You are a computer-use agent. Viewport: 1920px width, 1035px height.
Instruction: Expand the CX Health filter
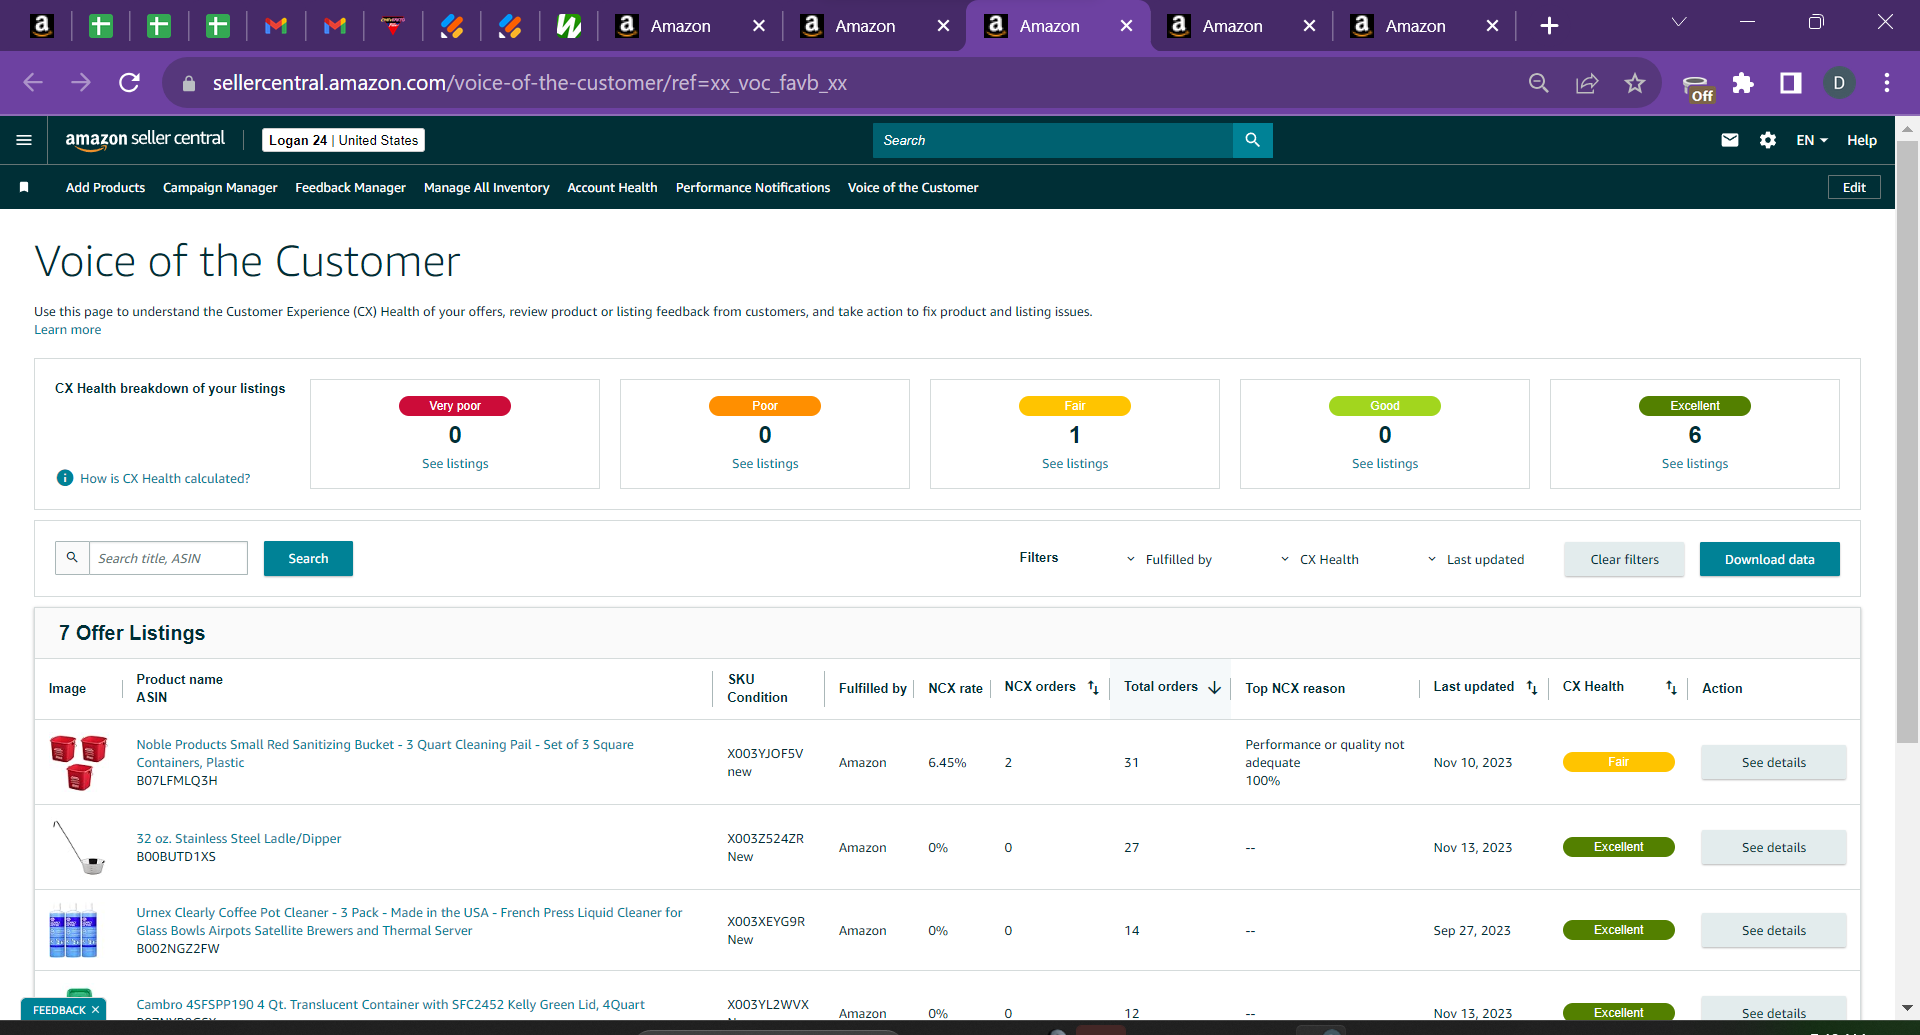tap(1319, 560)
